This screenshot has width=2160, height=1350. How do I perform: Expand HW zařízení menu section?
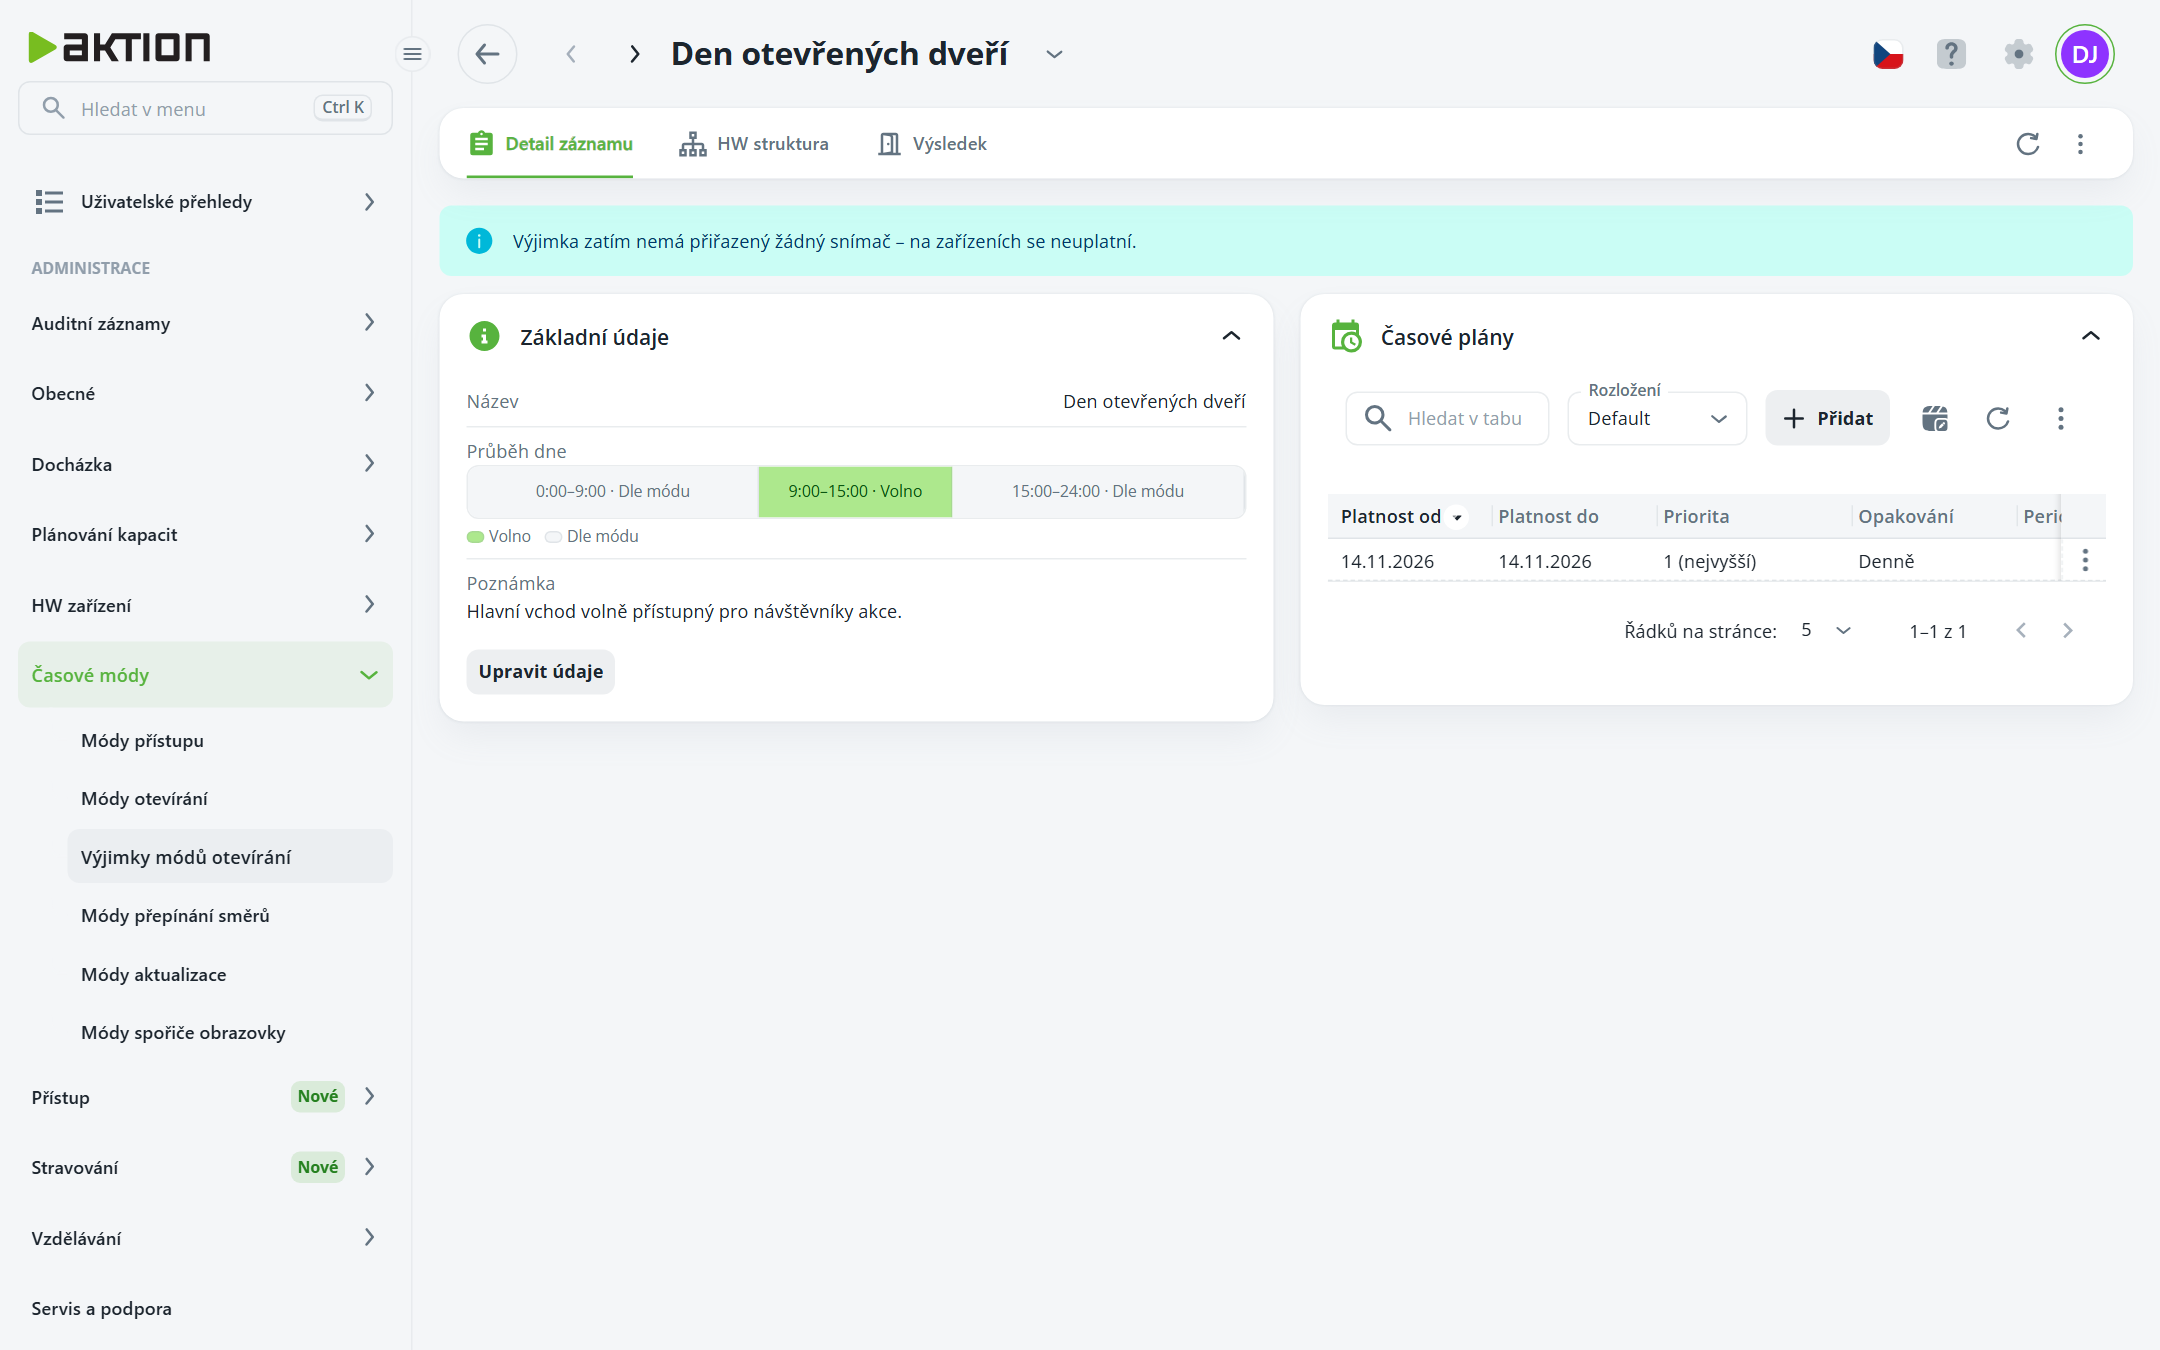coord(205,605)
